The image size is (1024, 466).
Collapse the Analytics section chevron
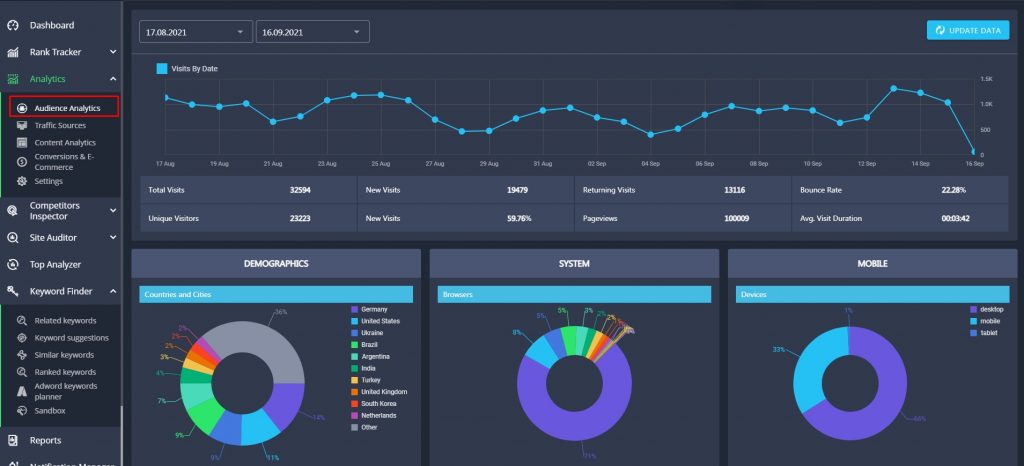[x=113, y=79]
